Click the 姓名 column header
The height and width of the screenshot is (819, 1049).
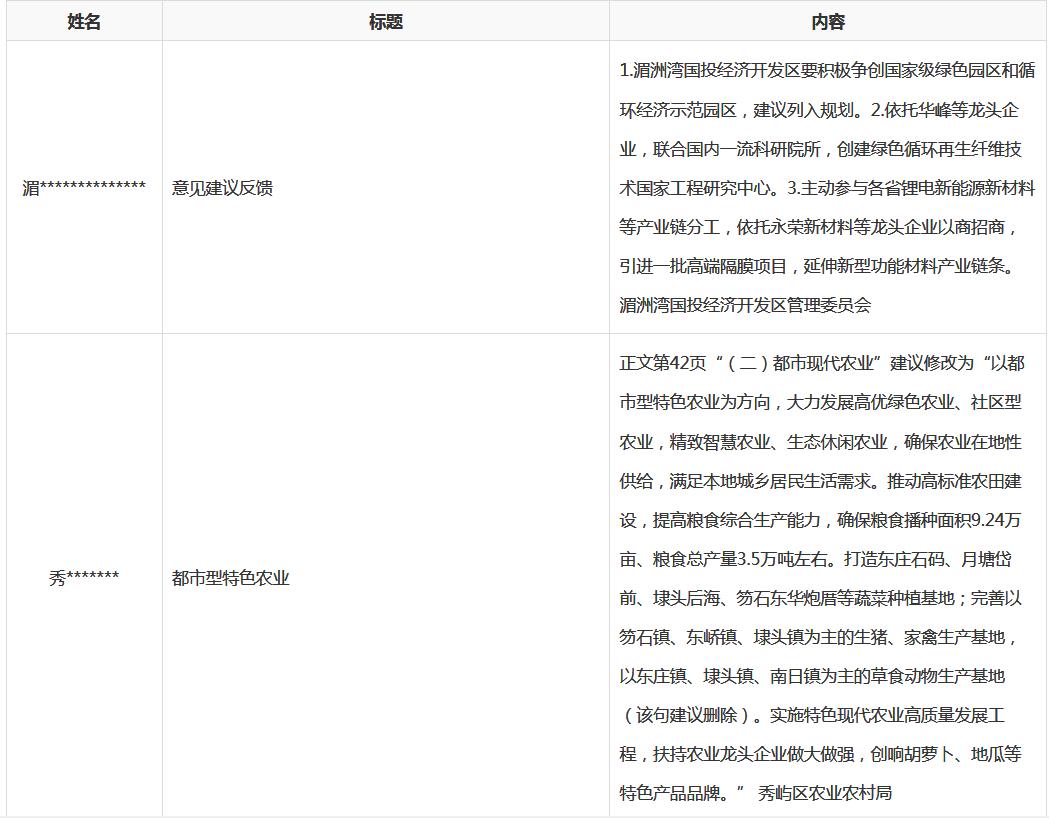pos(84,22)
